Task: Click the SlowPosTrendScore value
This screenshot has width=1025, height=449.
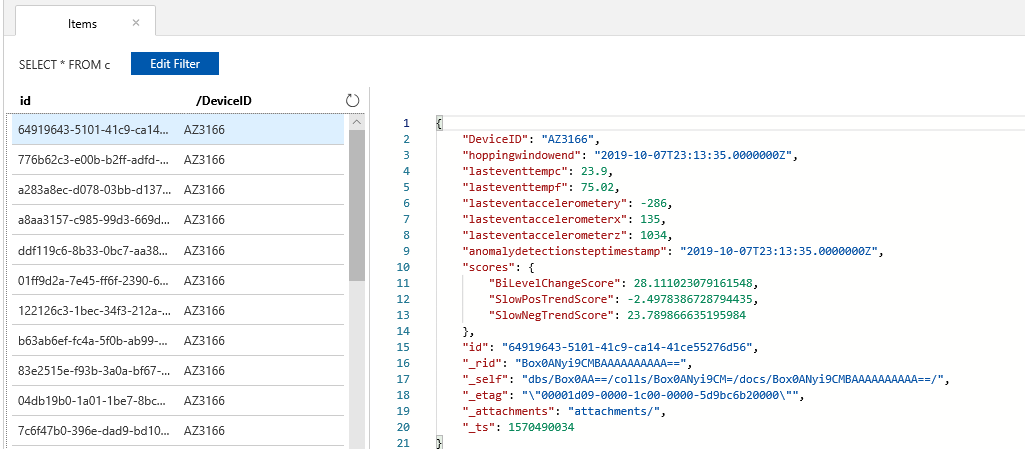Action: 689,299
